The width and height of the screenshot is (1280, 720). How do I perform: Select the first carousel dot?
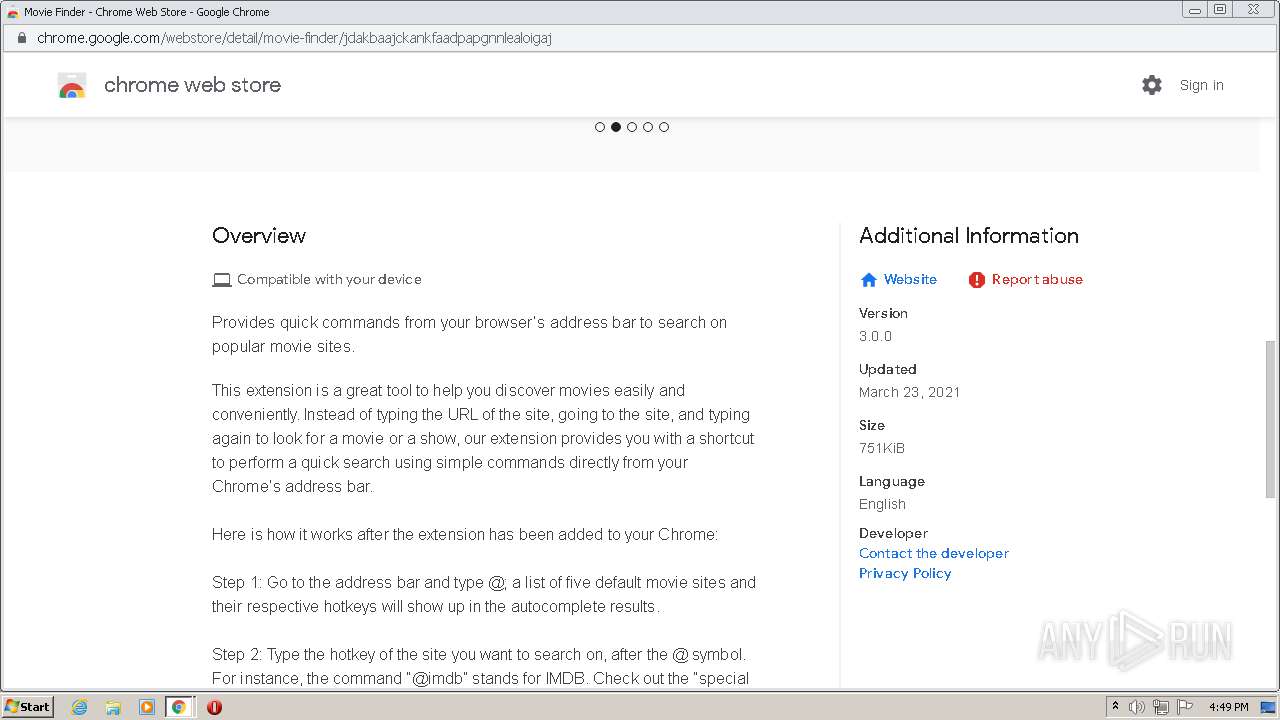600,127
